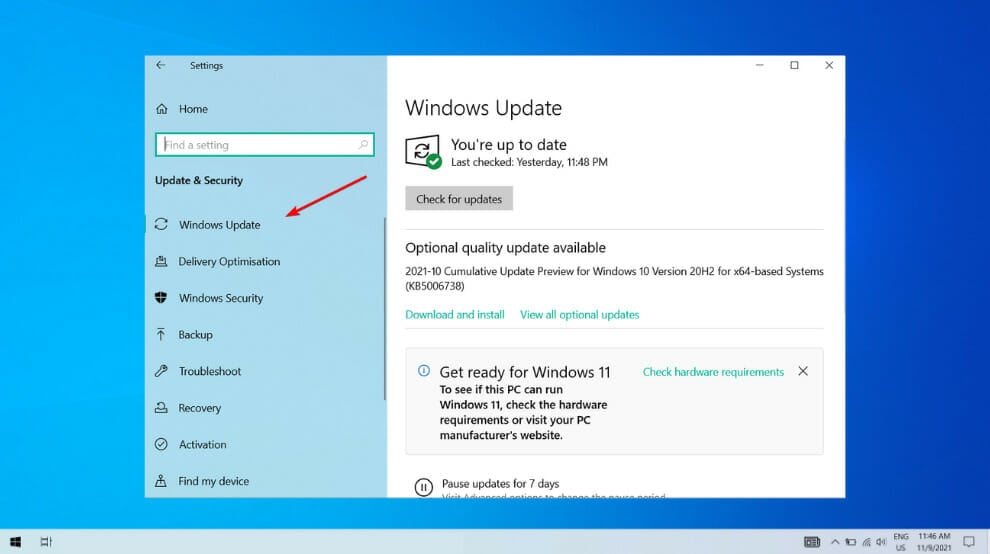Click the sidebar scrollbar

pos(385,309)
